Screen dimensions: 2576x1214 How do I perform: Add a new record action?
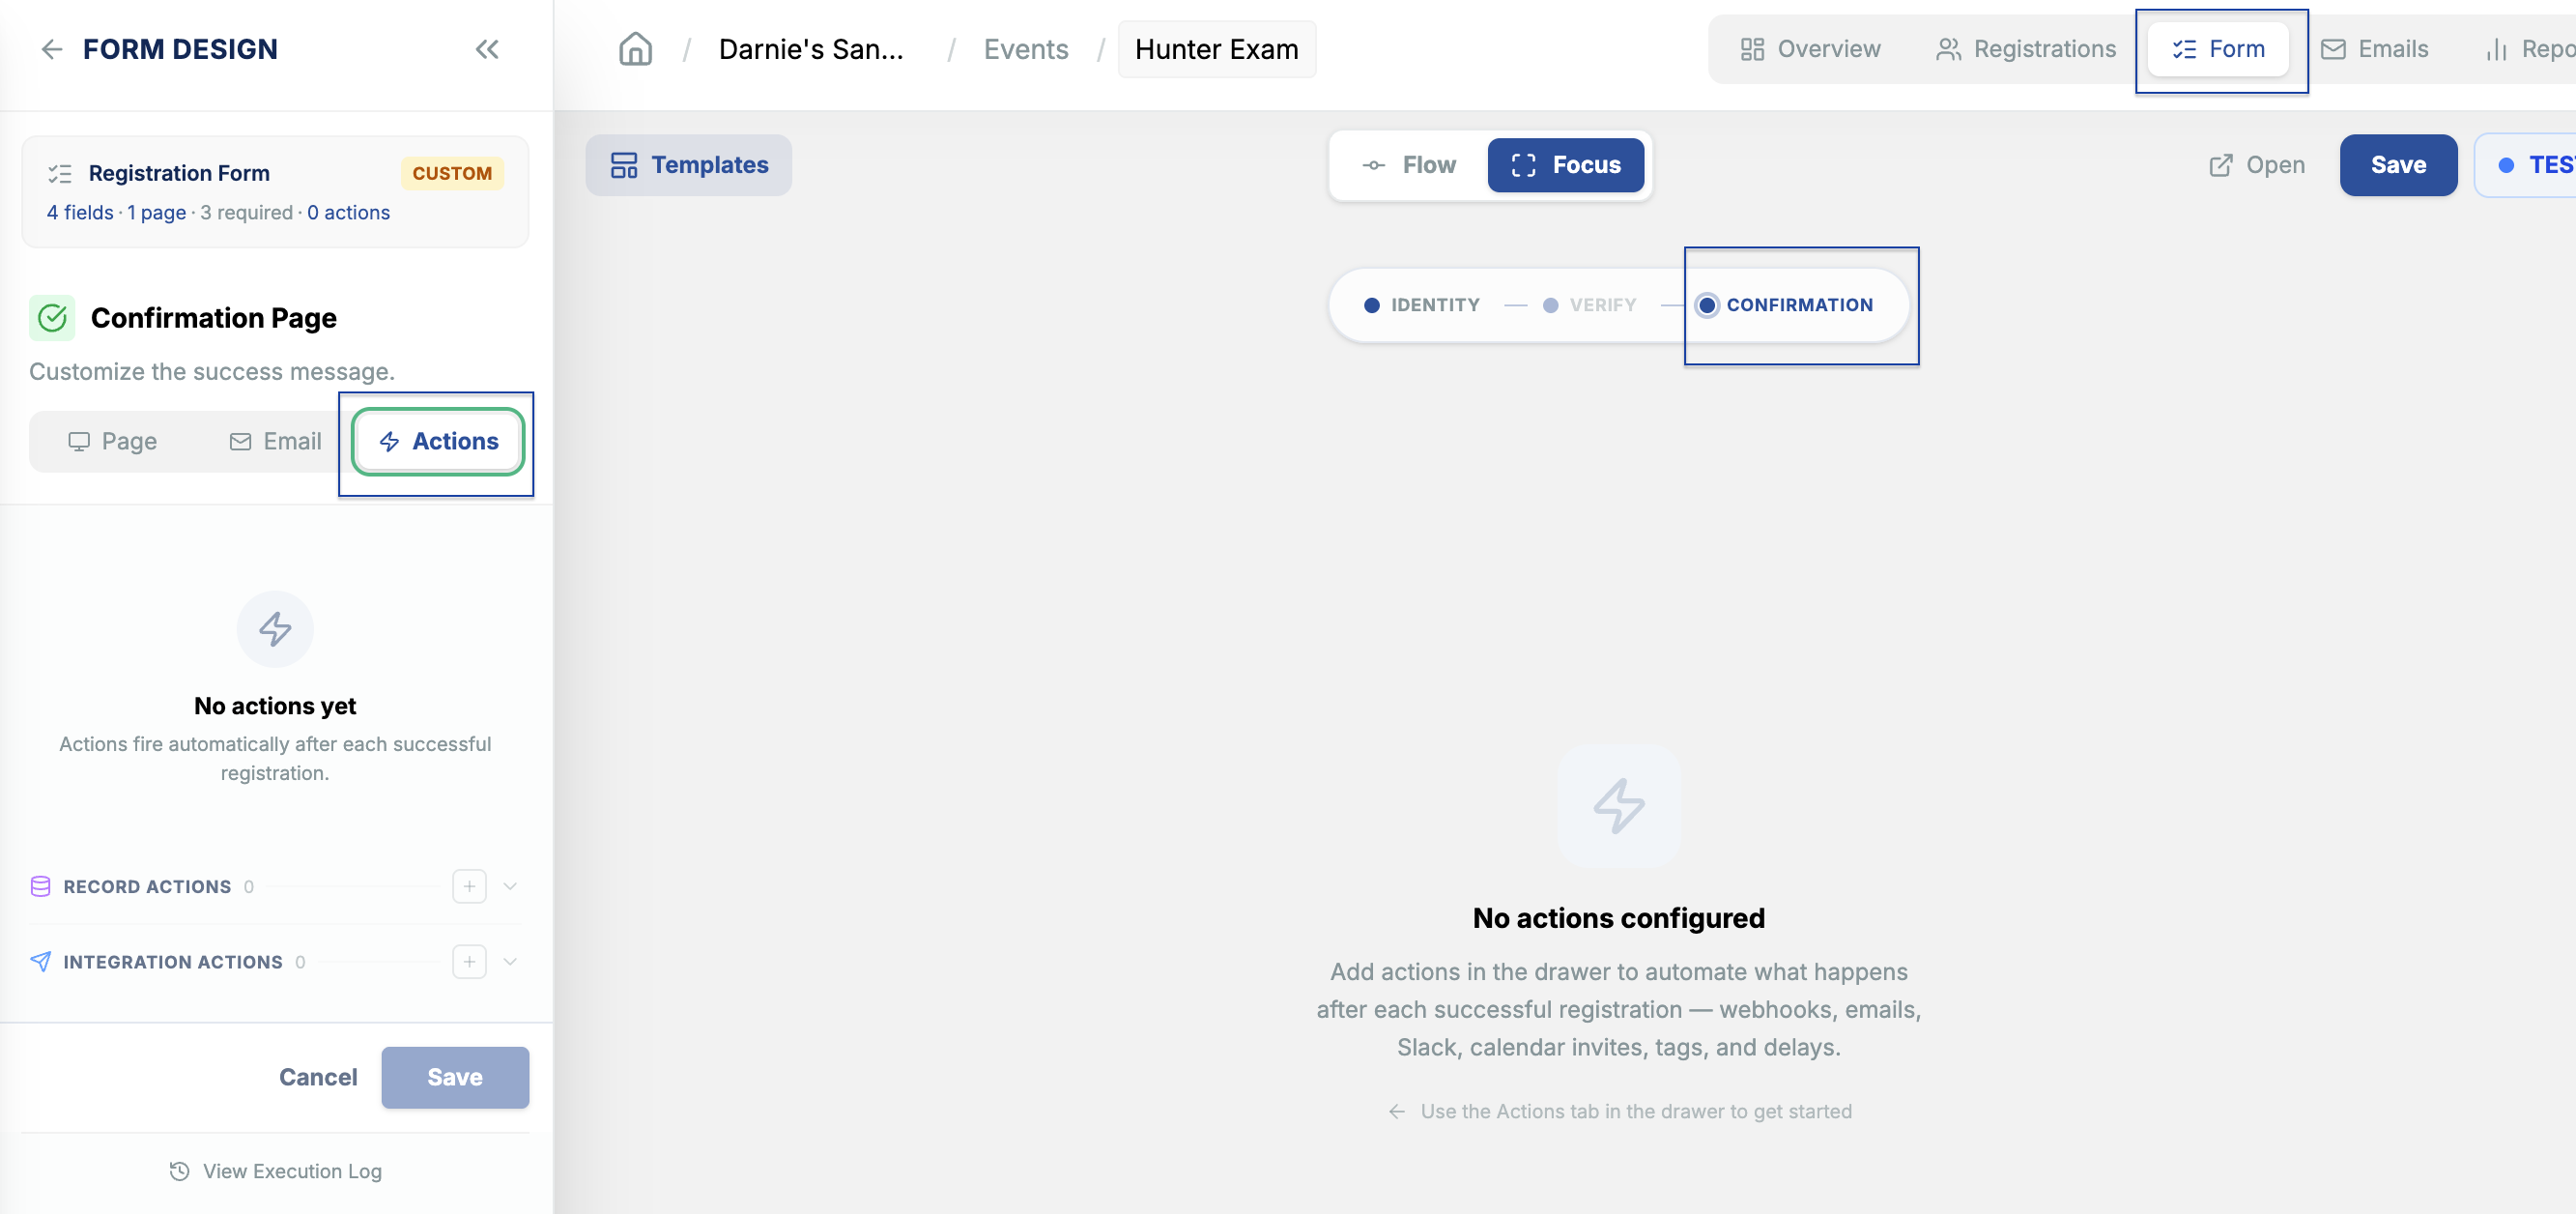pos(469,887)
